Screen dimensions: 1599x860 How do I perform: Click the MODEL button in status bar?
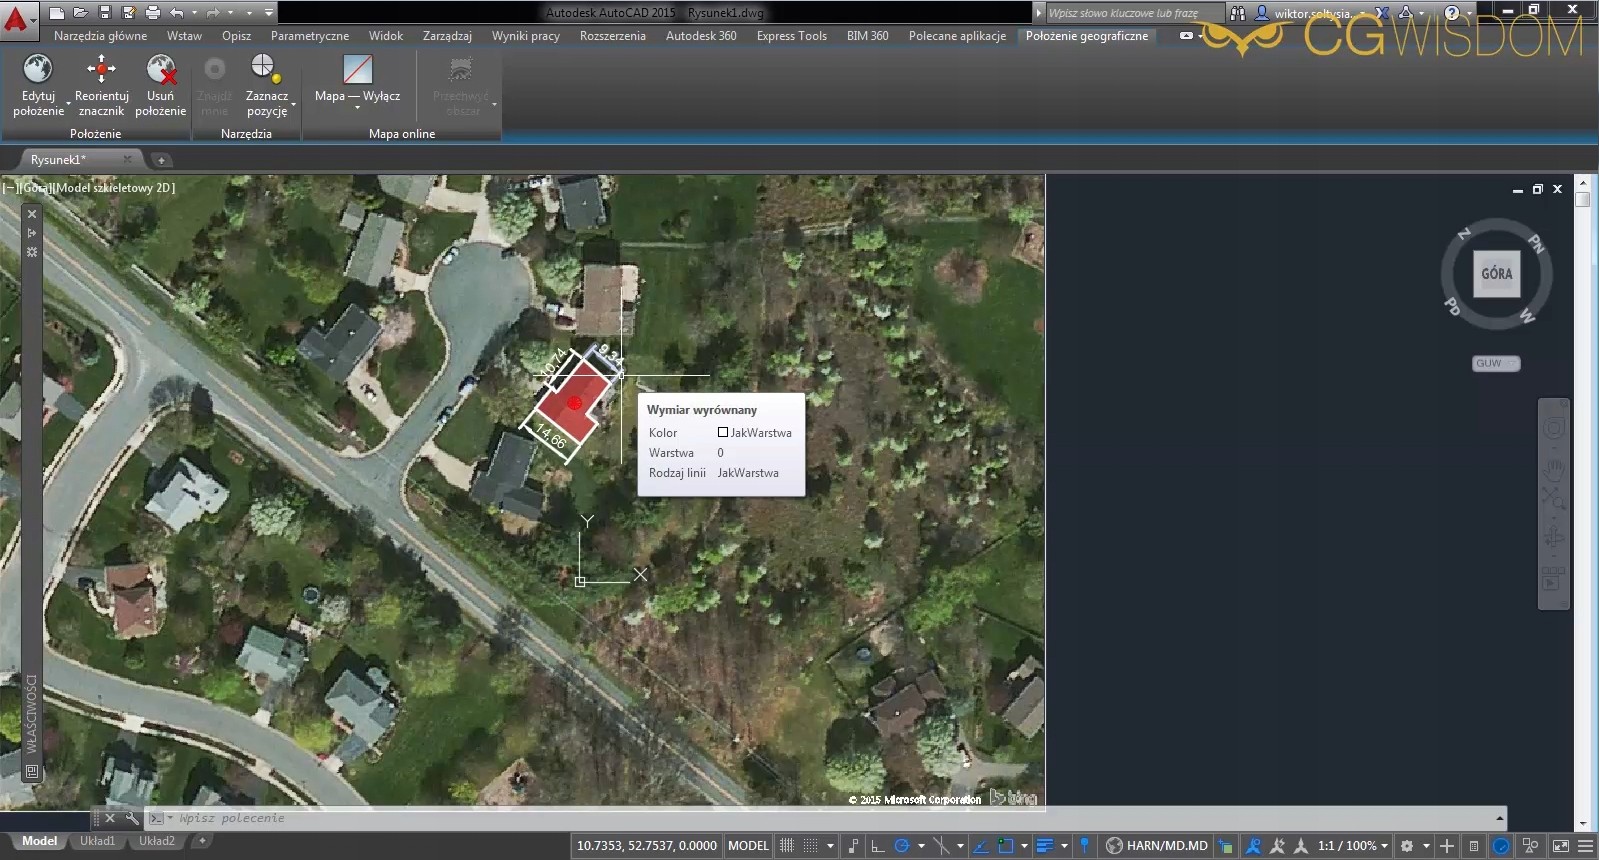[748, 846]
